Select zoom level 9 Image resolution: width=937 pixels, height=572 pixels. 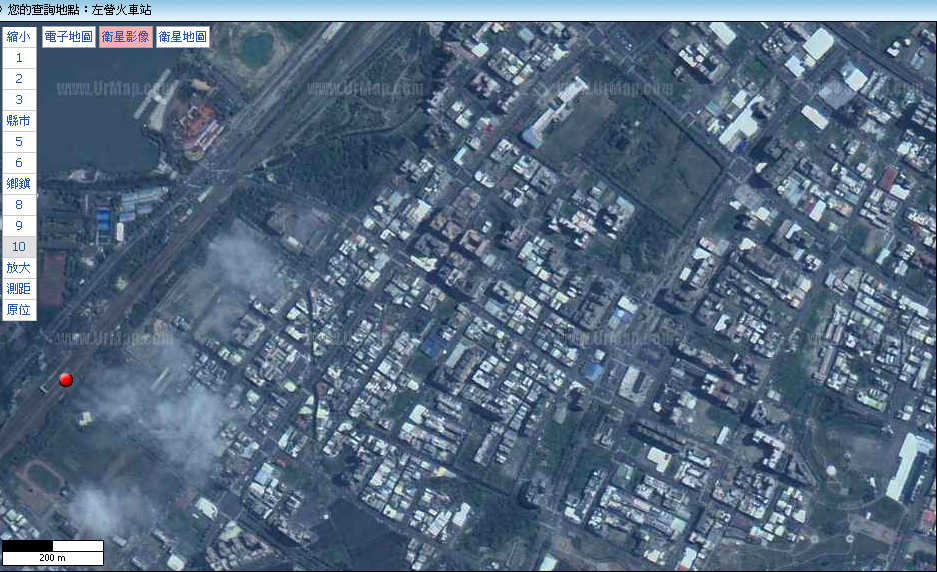[x=19, y=226]
